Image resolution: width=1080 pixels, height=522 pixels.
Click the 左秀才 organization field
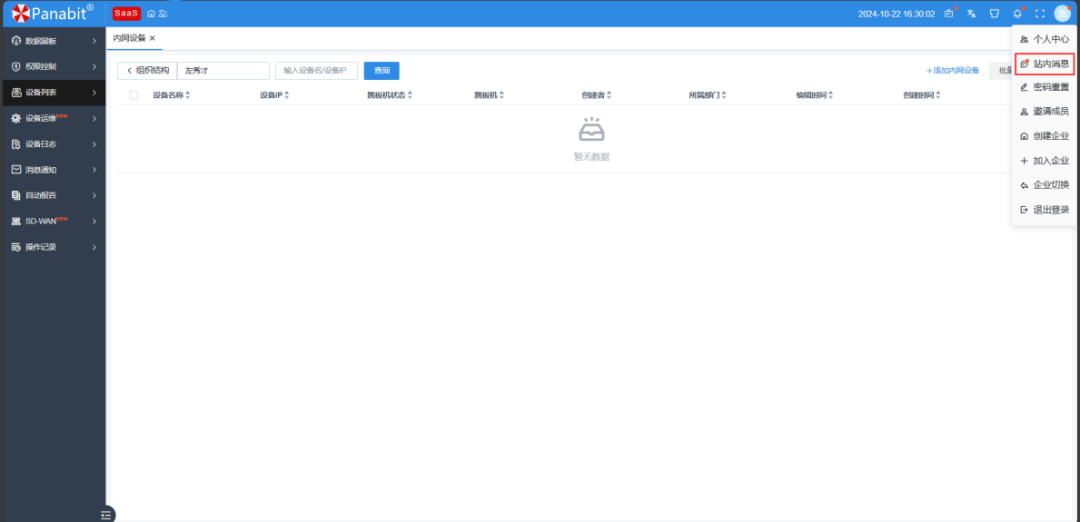point(223,71)
